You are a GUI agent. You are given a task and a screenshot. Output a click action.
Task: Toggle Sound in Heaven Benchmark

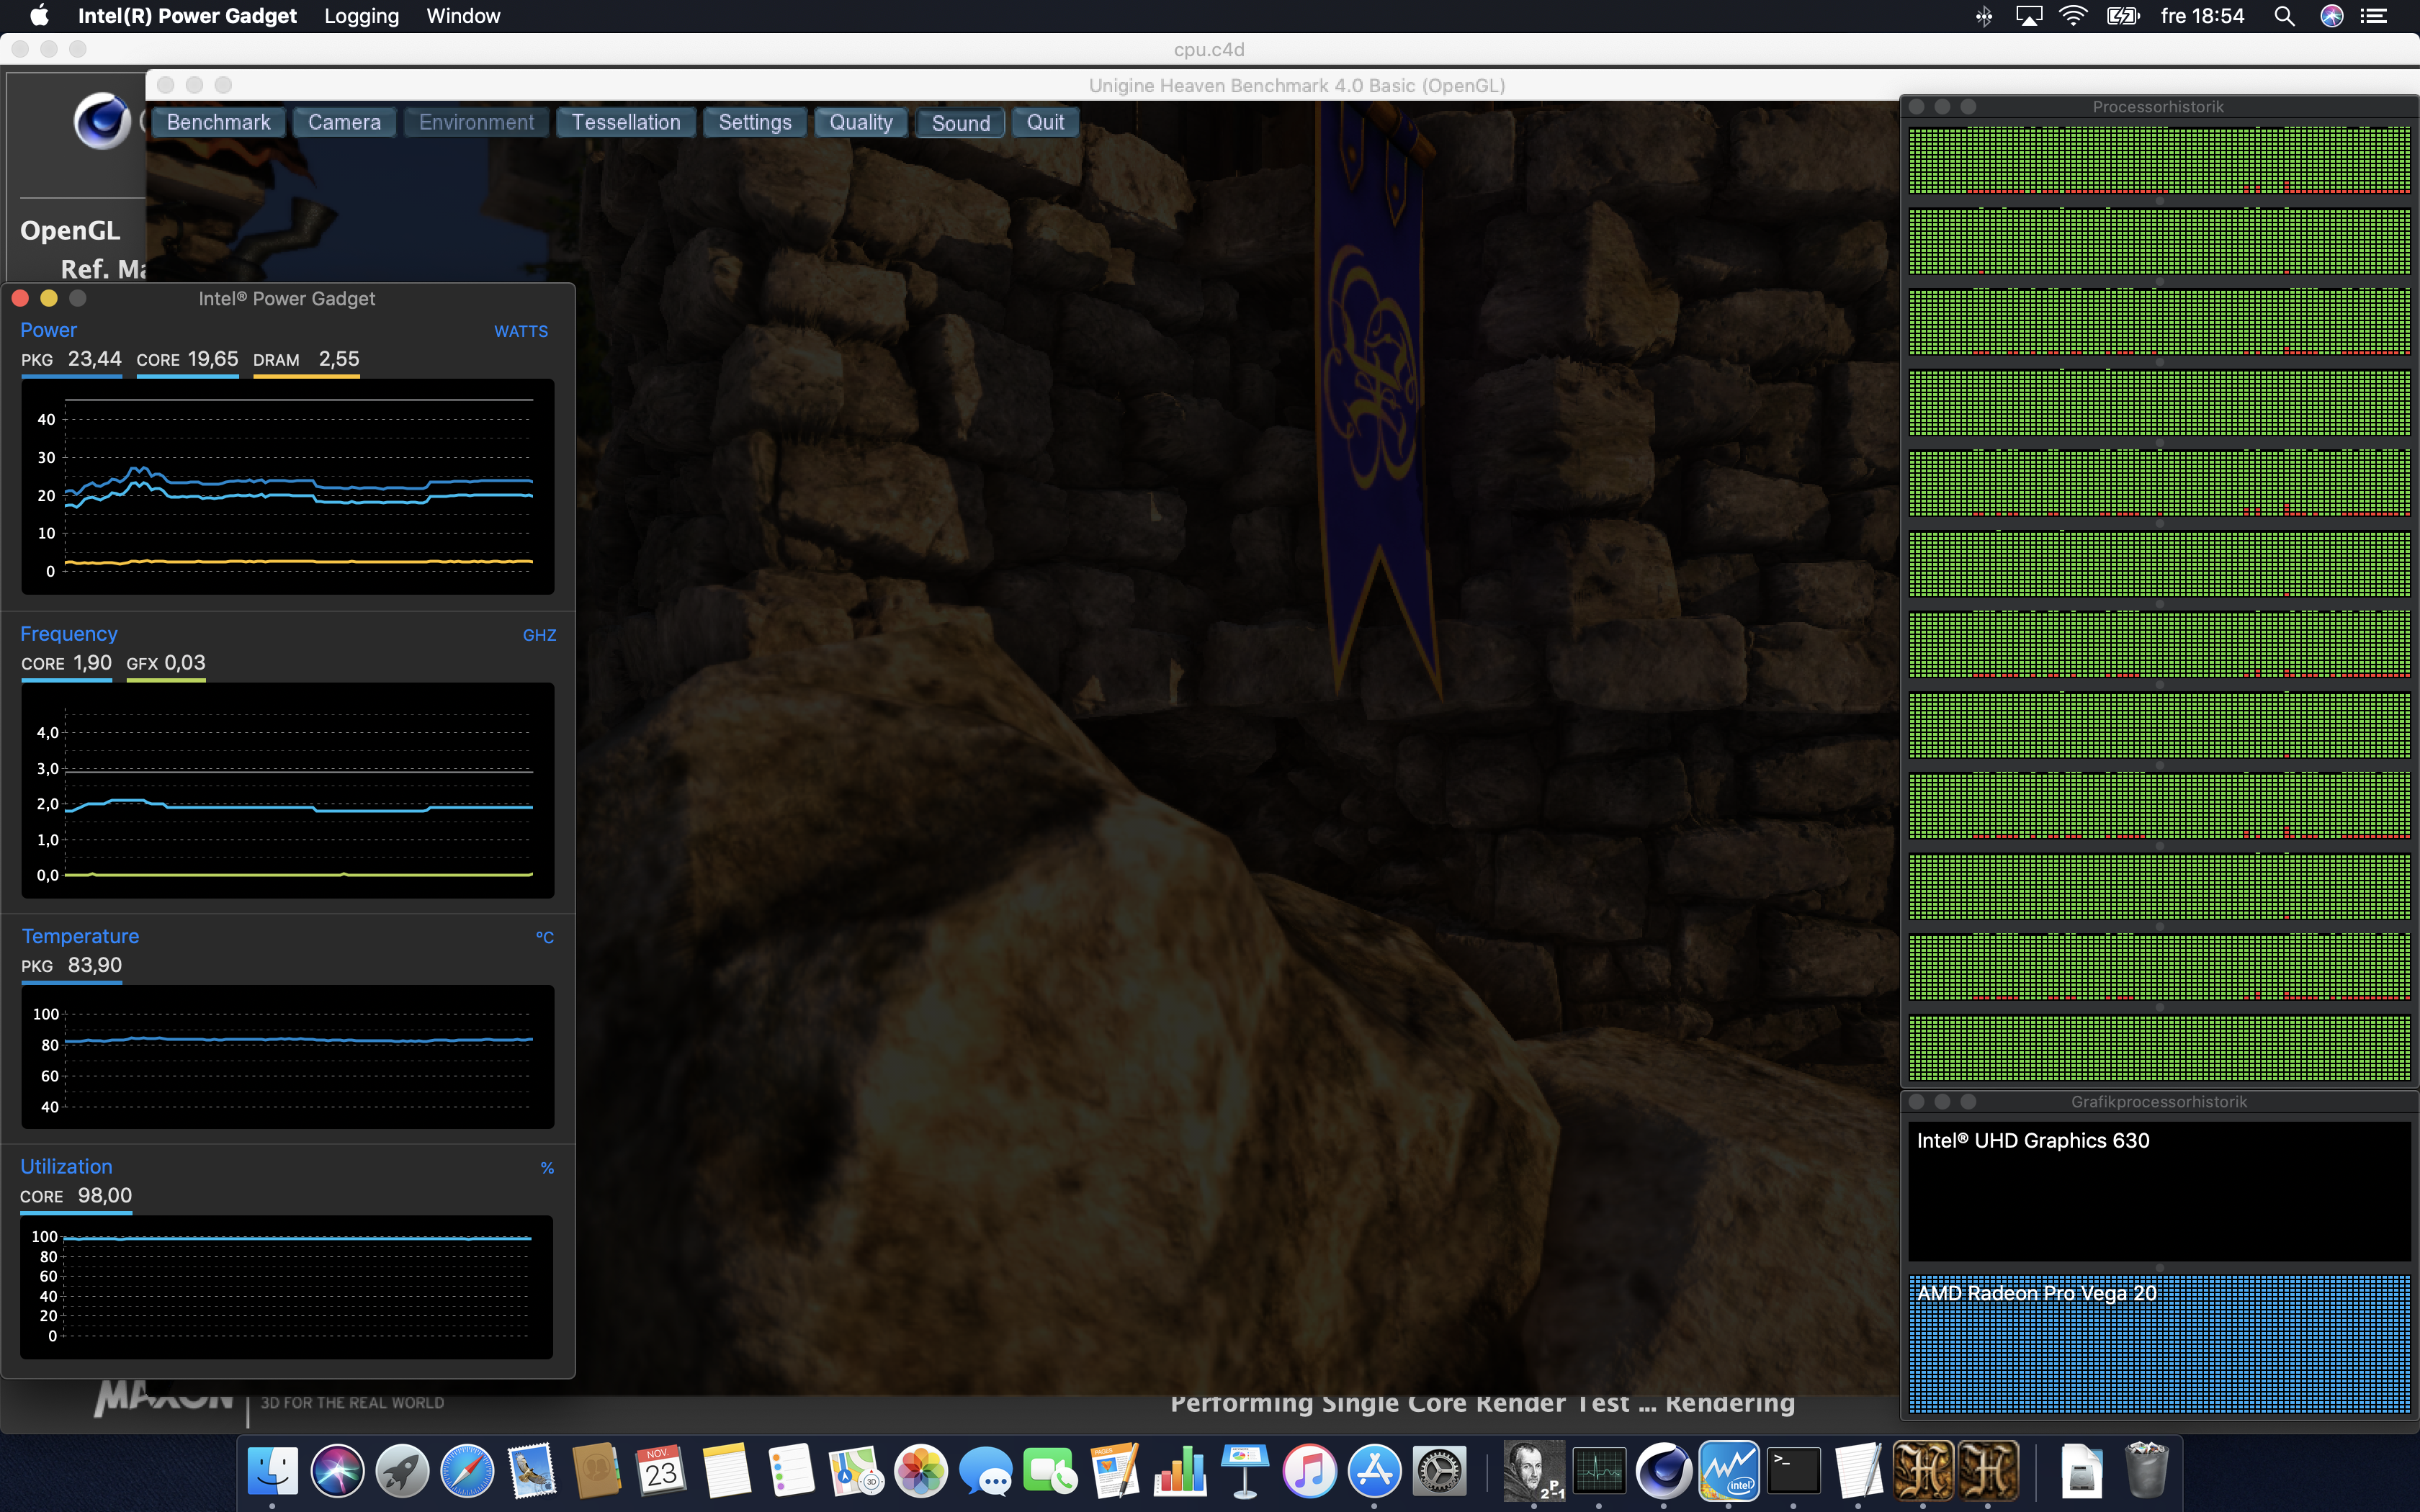pos(960,123)
